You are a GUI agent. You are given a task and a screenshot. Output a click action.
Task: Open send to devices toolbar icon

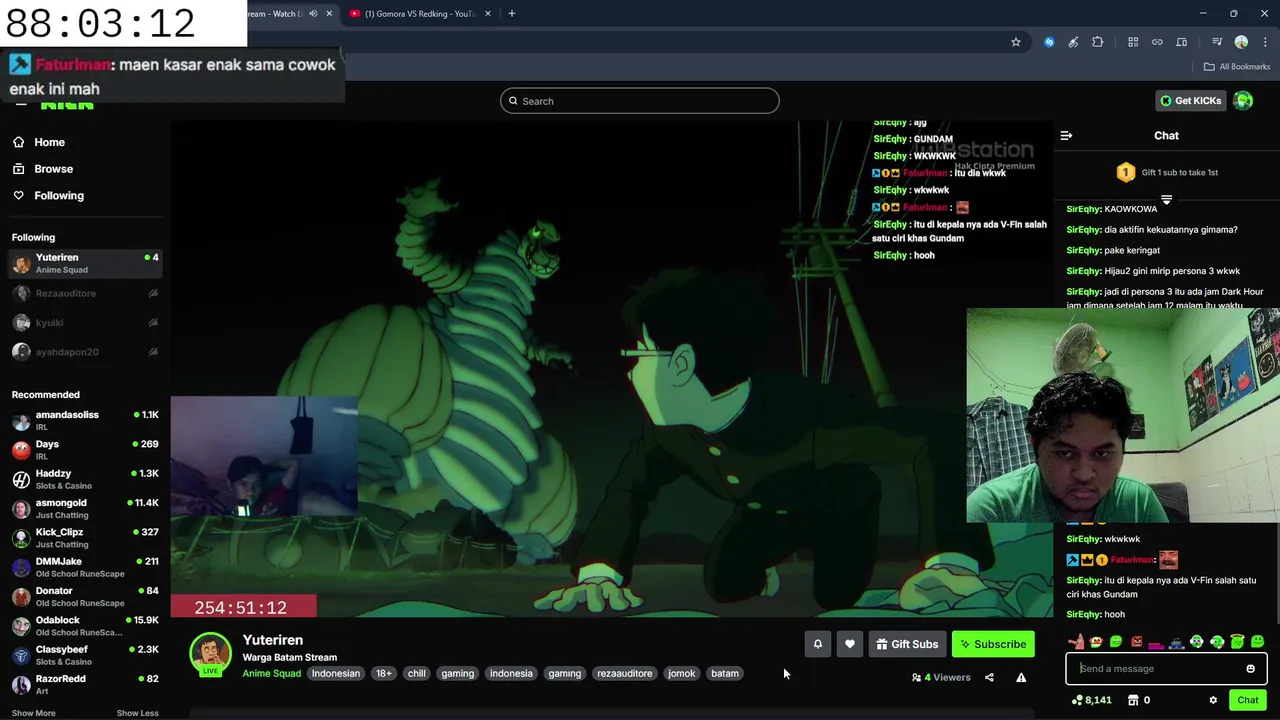(1181, 42)
